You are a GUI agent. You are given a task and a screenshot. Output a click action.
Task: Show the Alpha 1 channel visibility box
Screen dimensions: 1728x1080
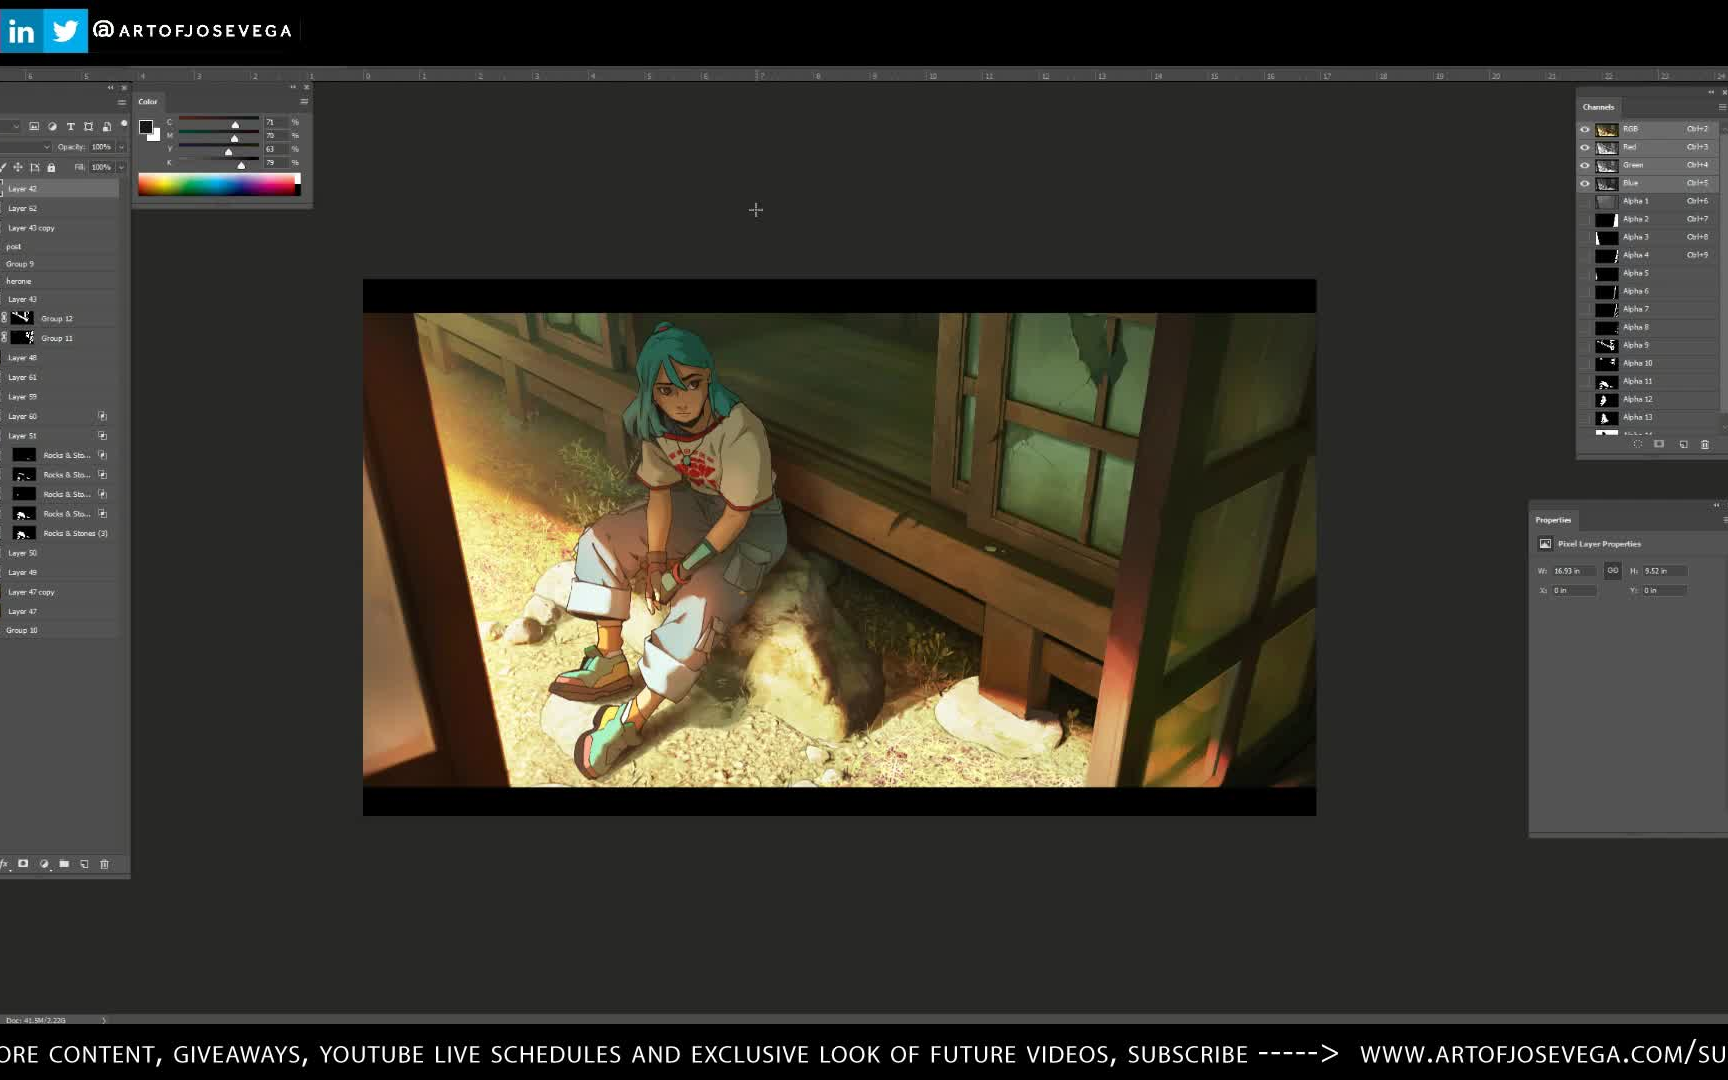click(x=1584, y=202)
